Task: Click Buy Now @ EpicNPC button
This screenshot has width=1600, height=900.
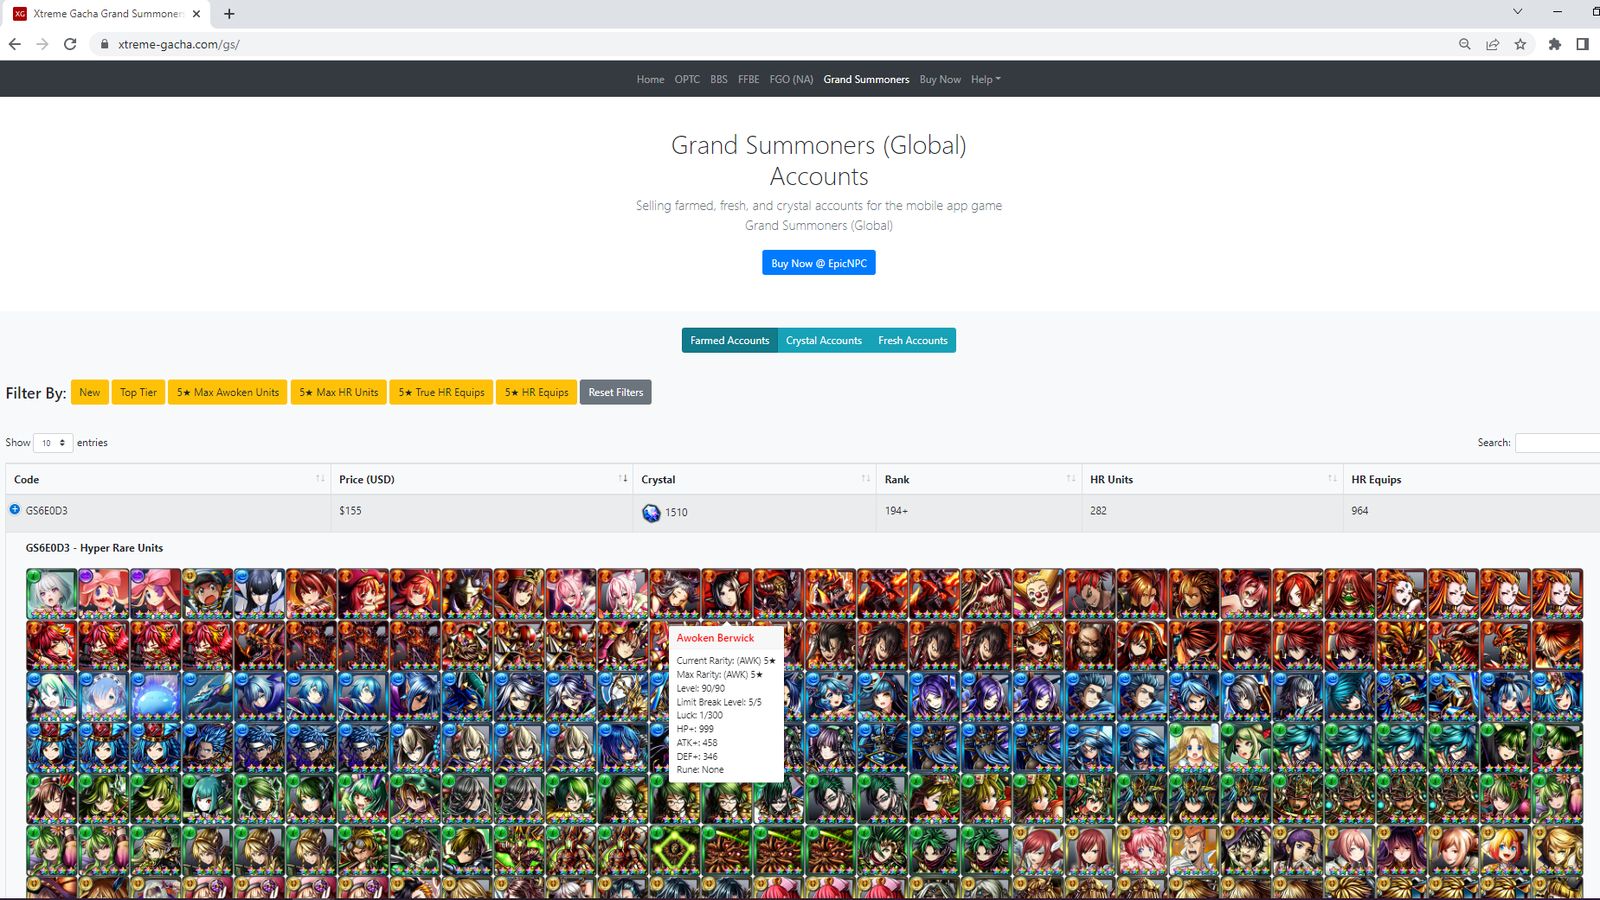Action: (819, 263)
